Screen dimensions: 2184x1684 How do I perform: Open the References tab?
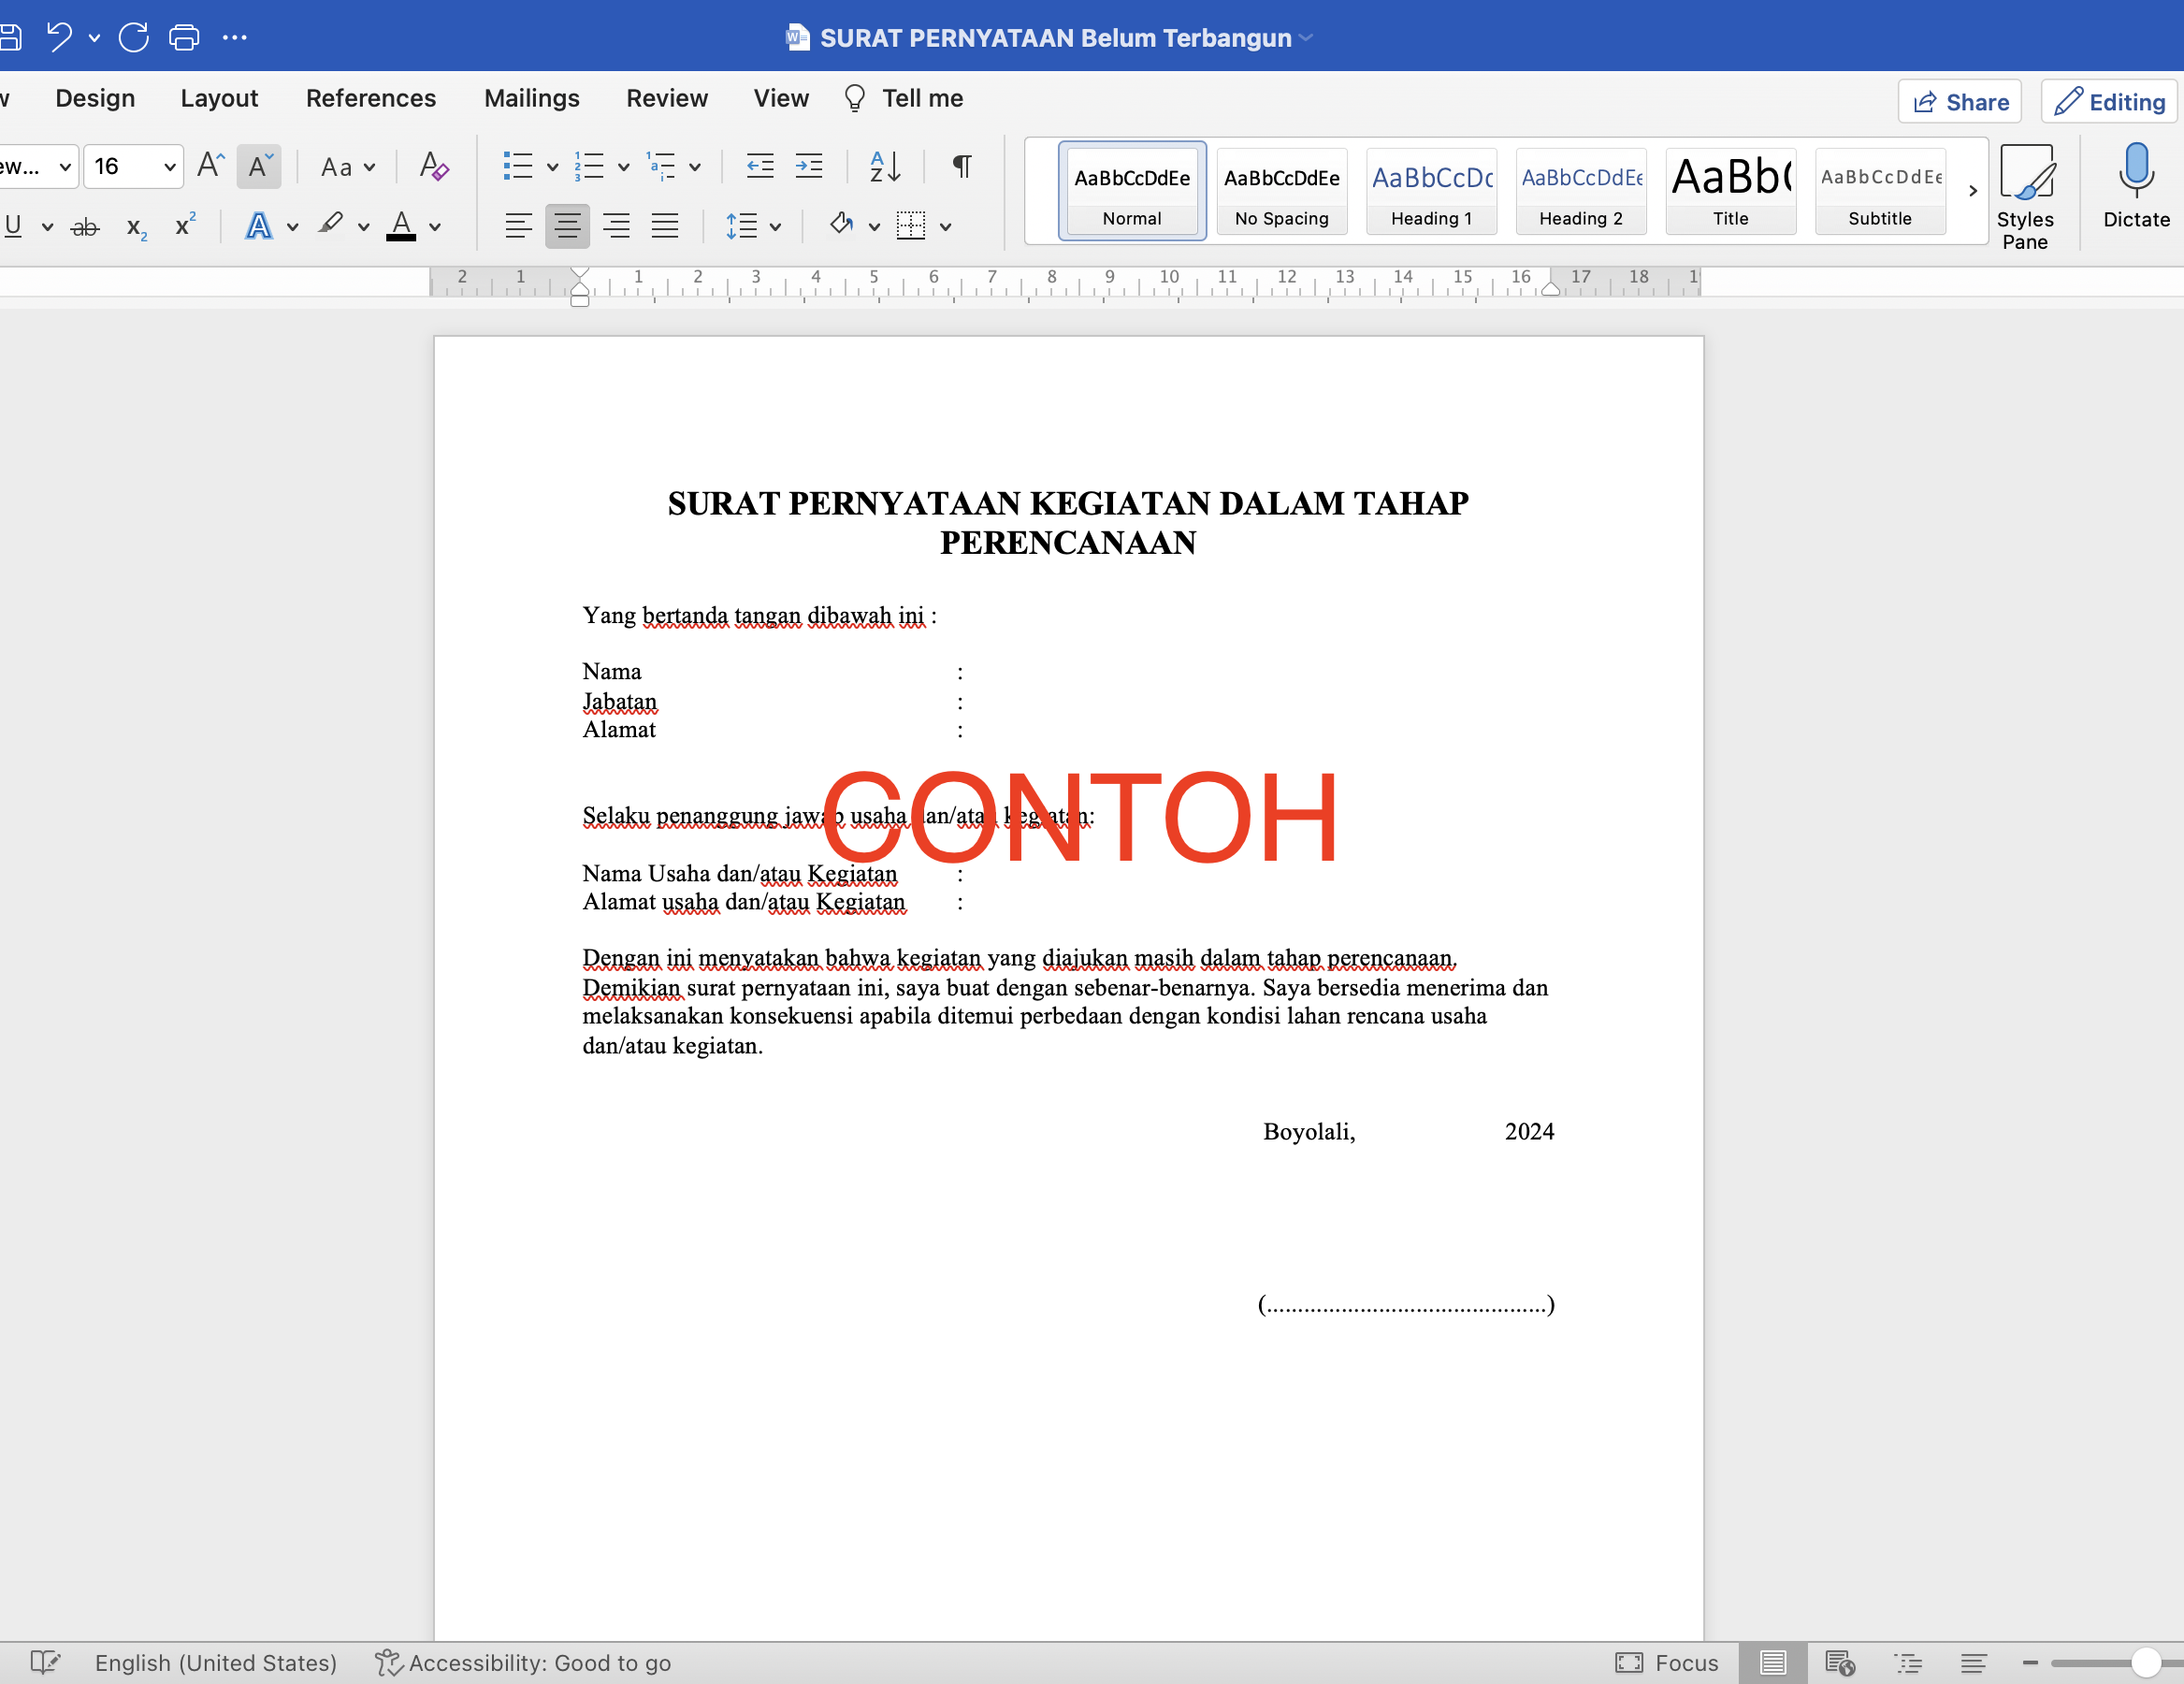[371, 98]
